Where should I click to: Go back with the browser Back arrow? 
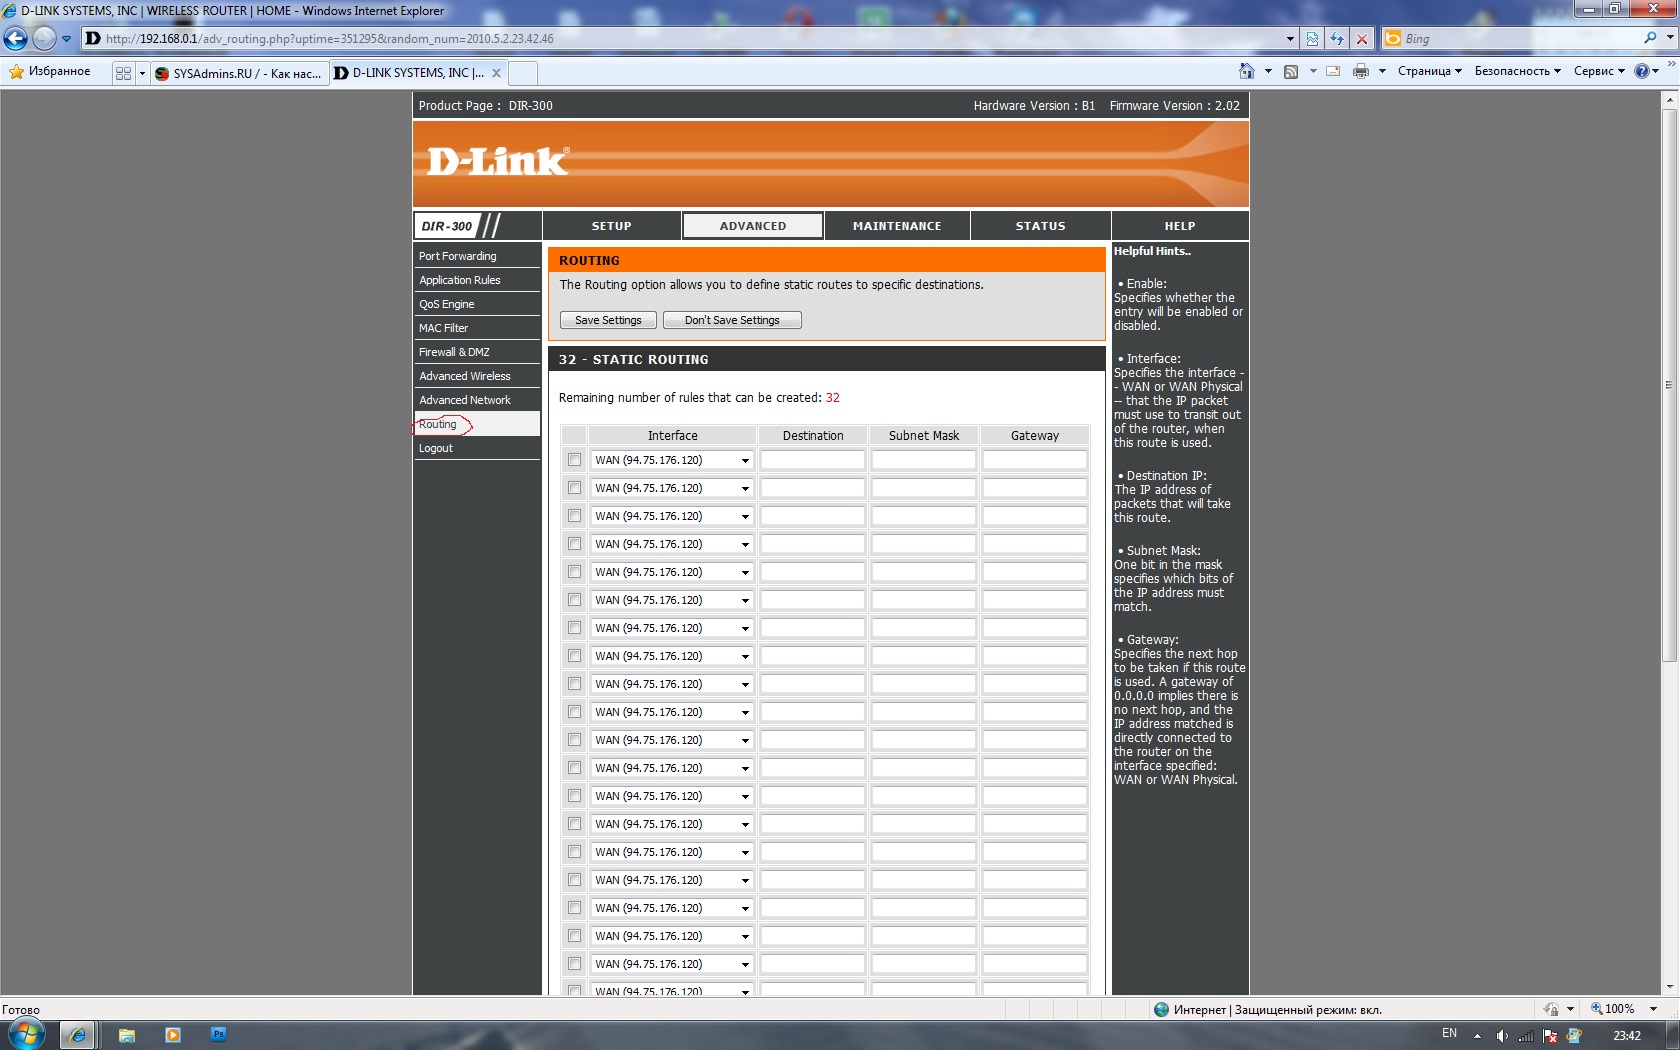click(x=15, y=39)
